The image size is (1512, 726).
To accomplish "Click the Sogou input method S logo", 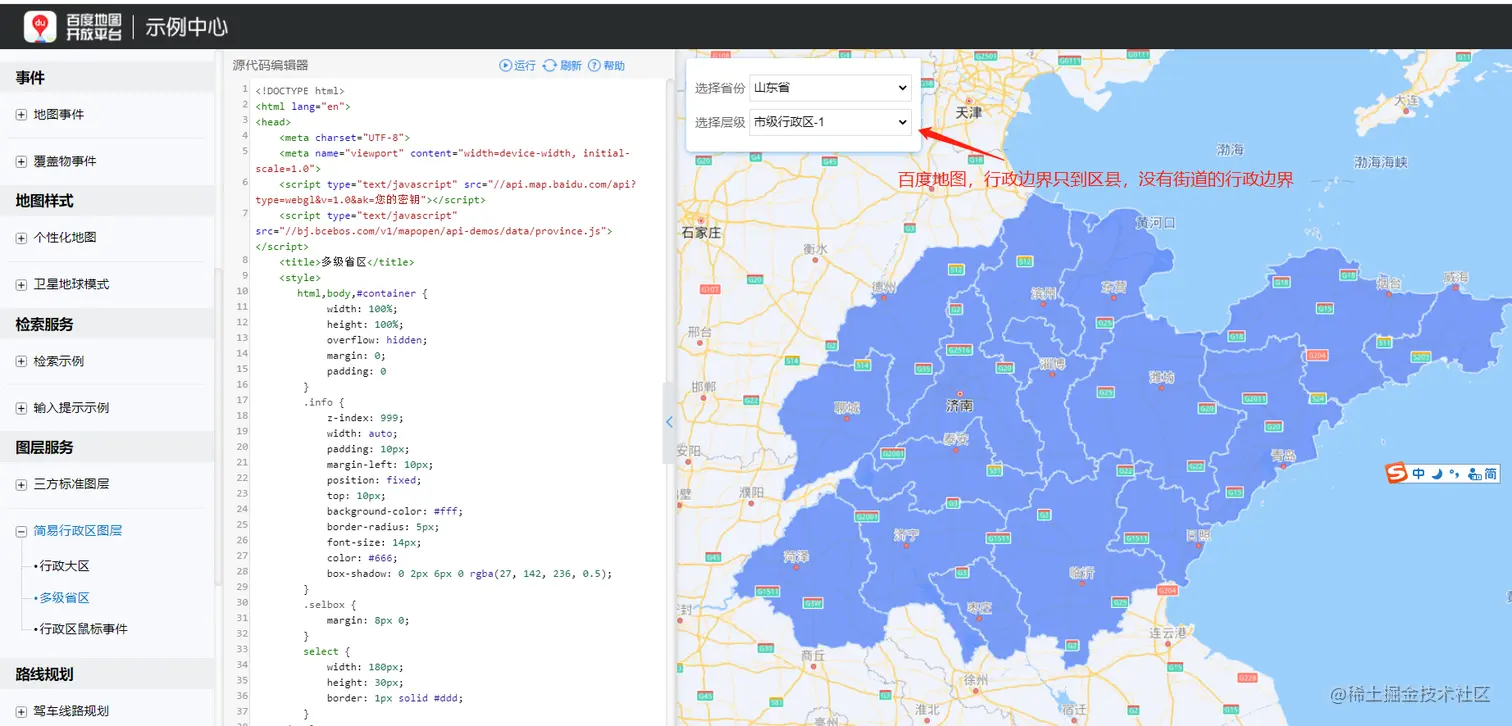I will click(x=1397, y=473).
